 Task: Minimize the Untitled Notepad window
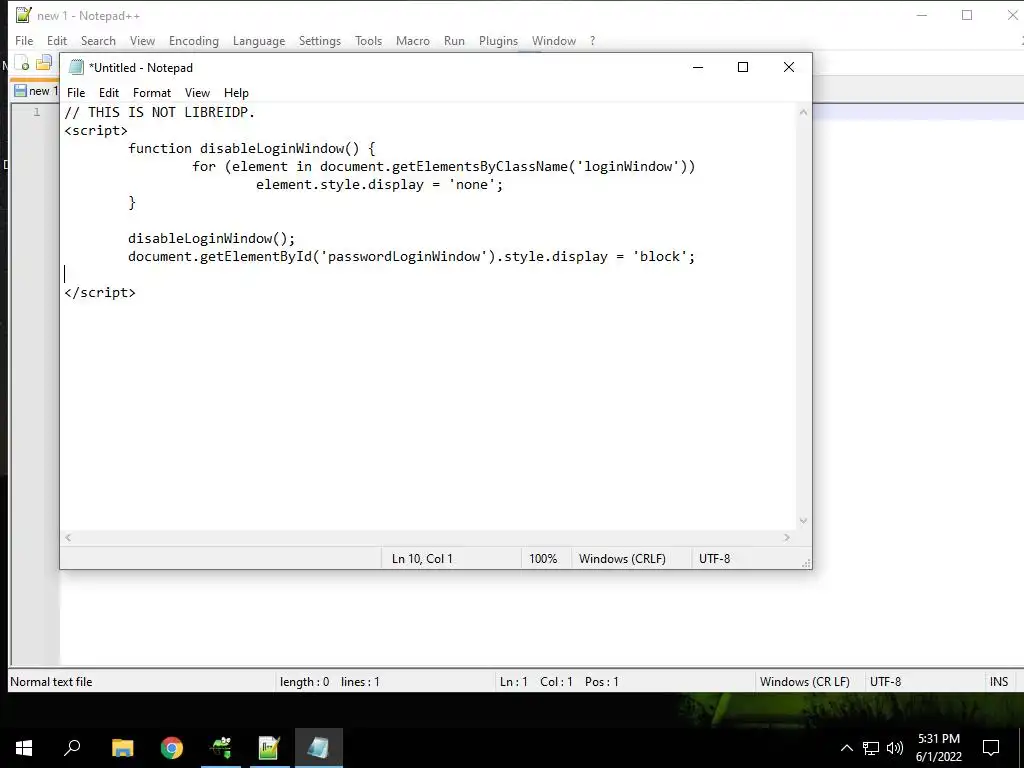(x=697, y=67)
